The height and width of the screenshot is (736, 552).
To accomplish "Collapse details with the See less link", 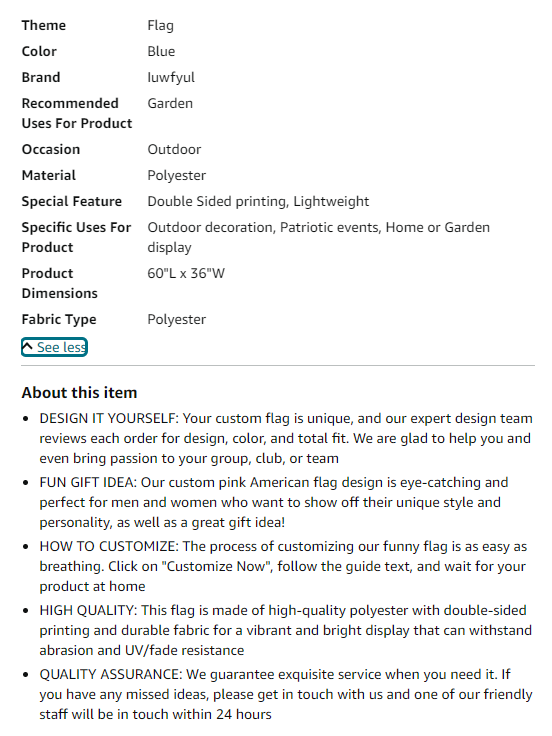I will [54, 347].
